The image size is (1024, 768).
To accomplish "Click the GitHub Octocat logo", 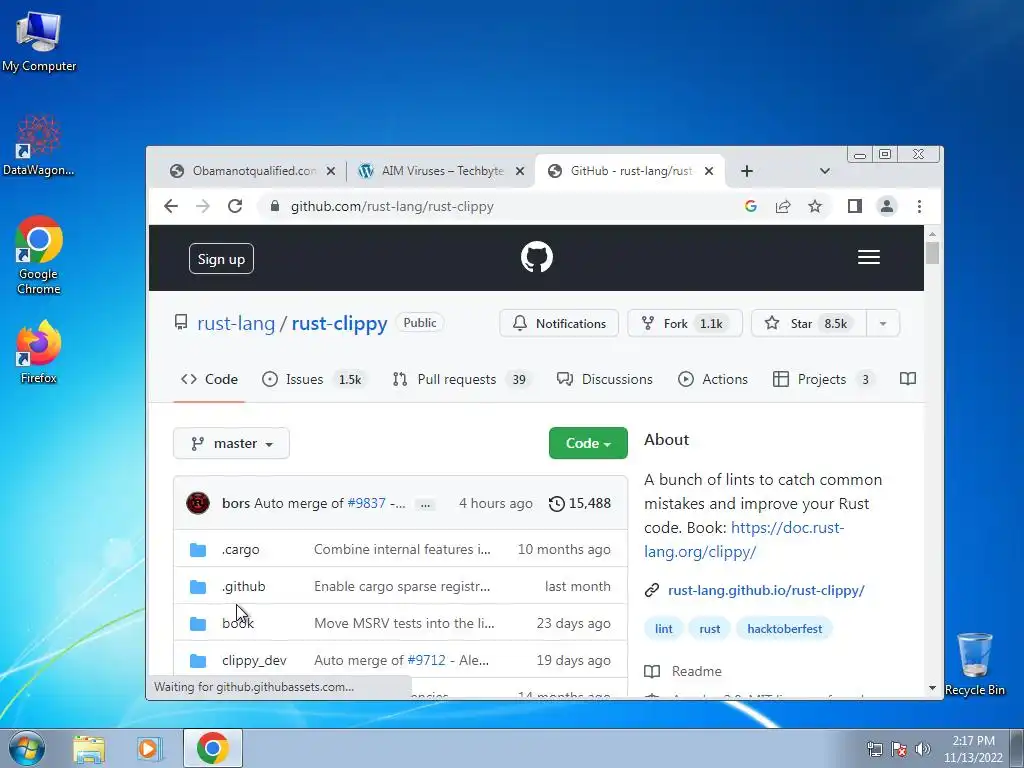I will [537, 257].
